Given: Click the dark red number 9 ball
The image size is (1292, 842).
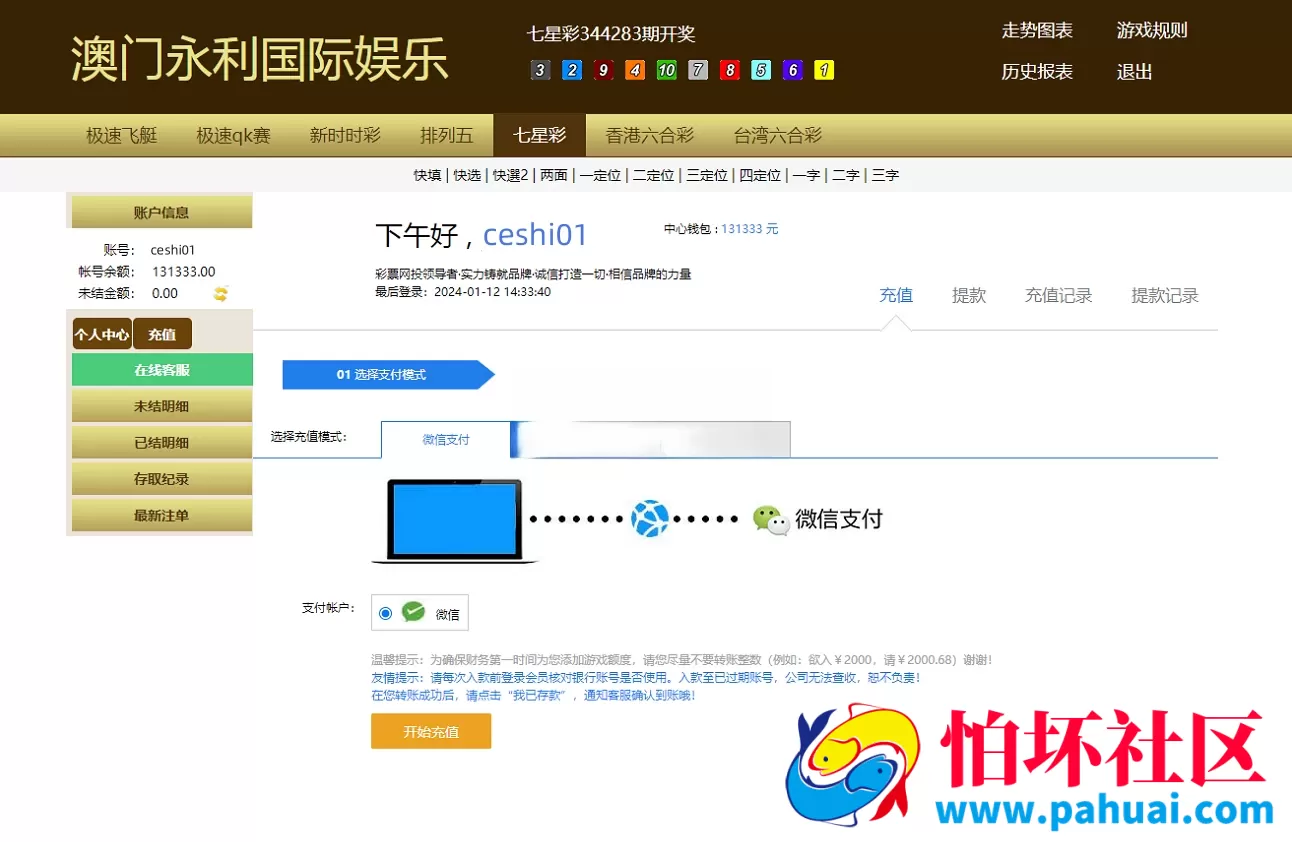Looking at the screenshot, I should tap(603, 70).
